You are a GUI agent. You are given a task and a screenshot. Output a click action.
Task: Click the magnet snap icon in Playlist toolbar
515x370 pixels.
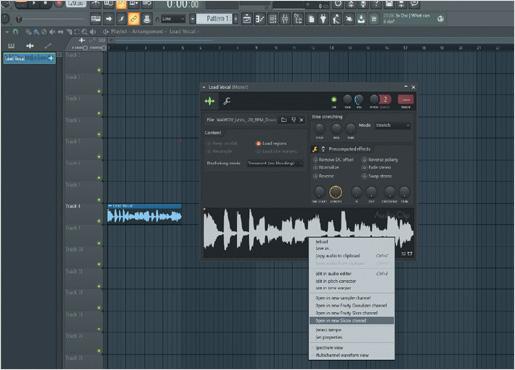point(15,32)
